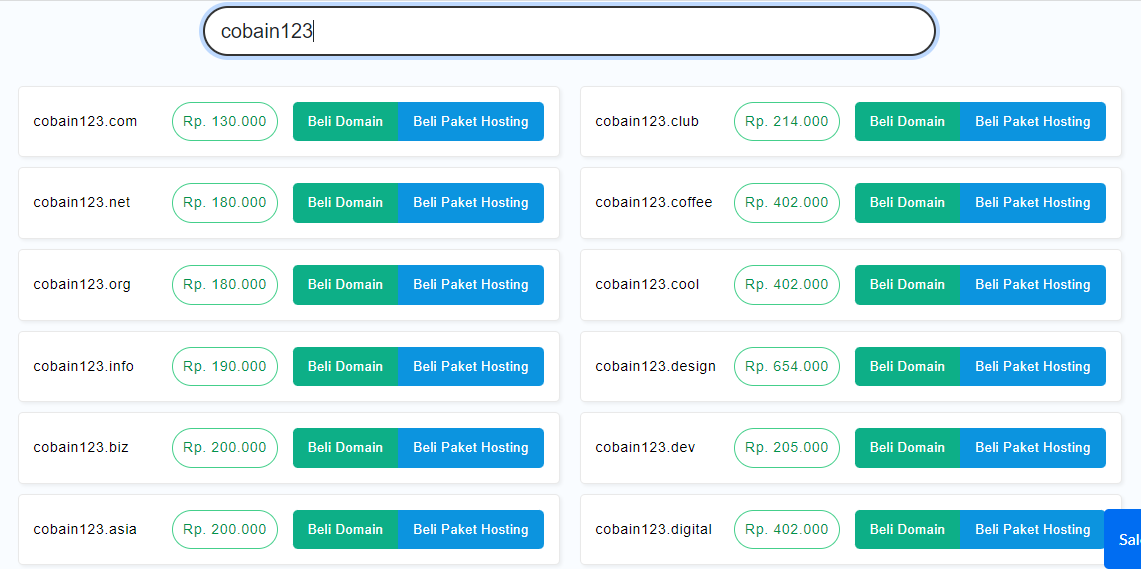Select Beli Paket Hosting for cobain123.biz
This screenshot has width=1141, height=569.
[471, 447]
